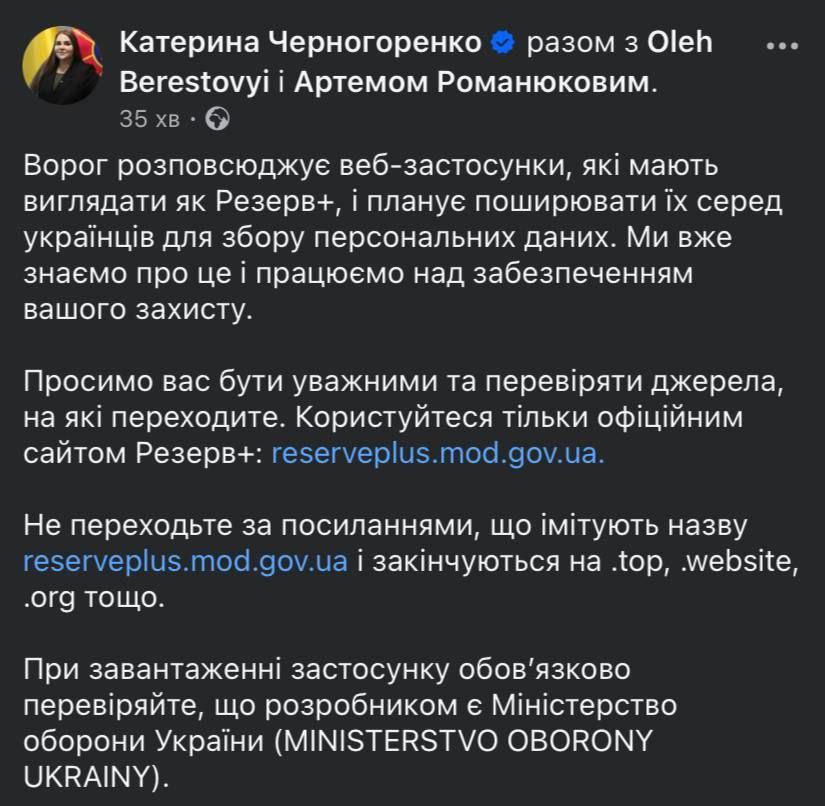Click the words "разом з" in header
This screenshot has height=806, width=825.
[x=583, y=43]
